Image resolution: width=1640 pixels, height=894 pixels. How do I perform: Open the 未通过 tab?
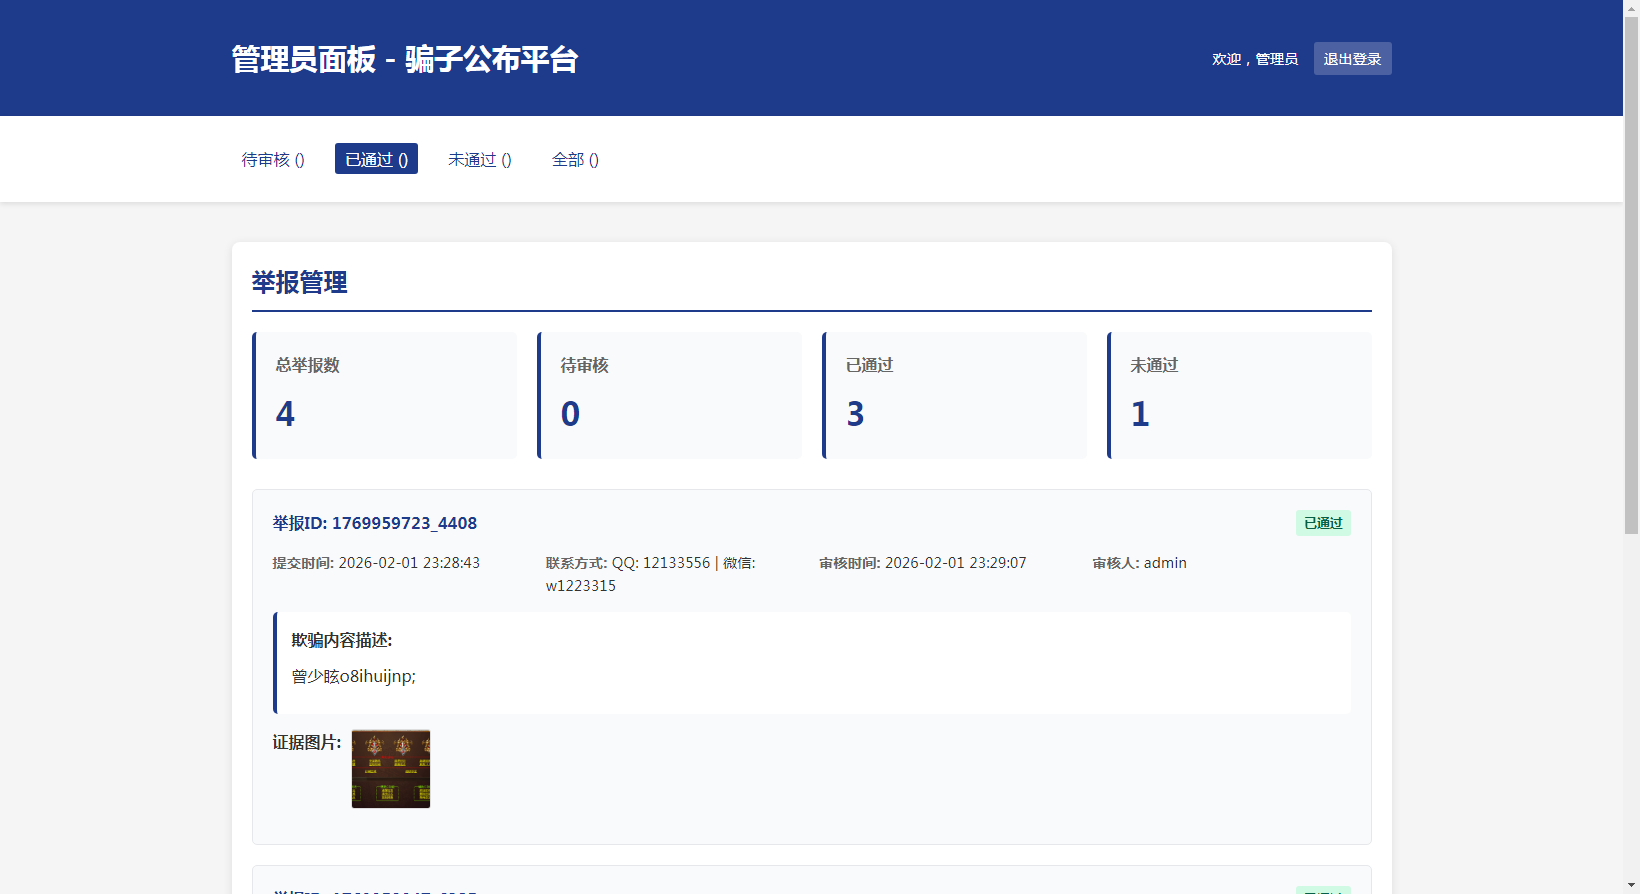(479, 160)
